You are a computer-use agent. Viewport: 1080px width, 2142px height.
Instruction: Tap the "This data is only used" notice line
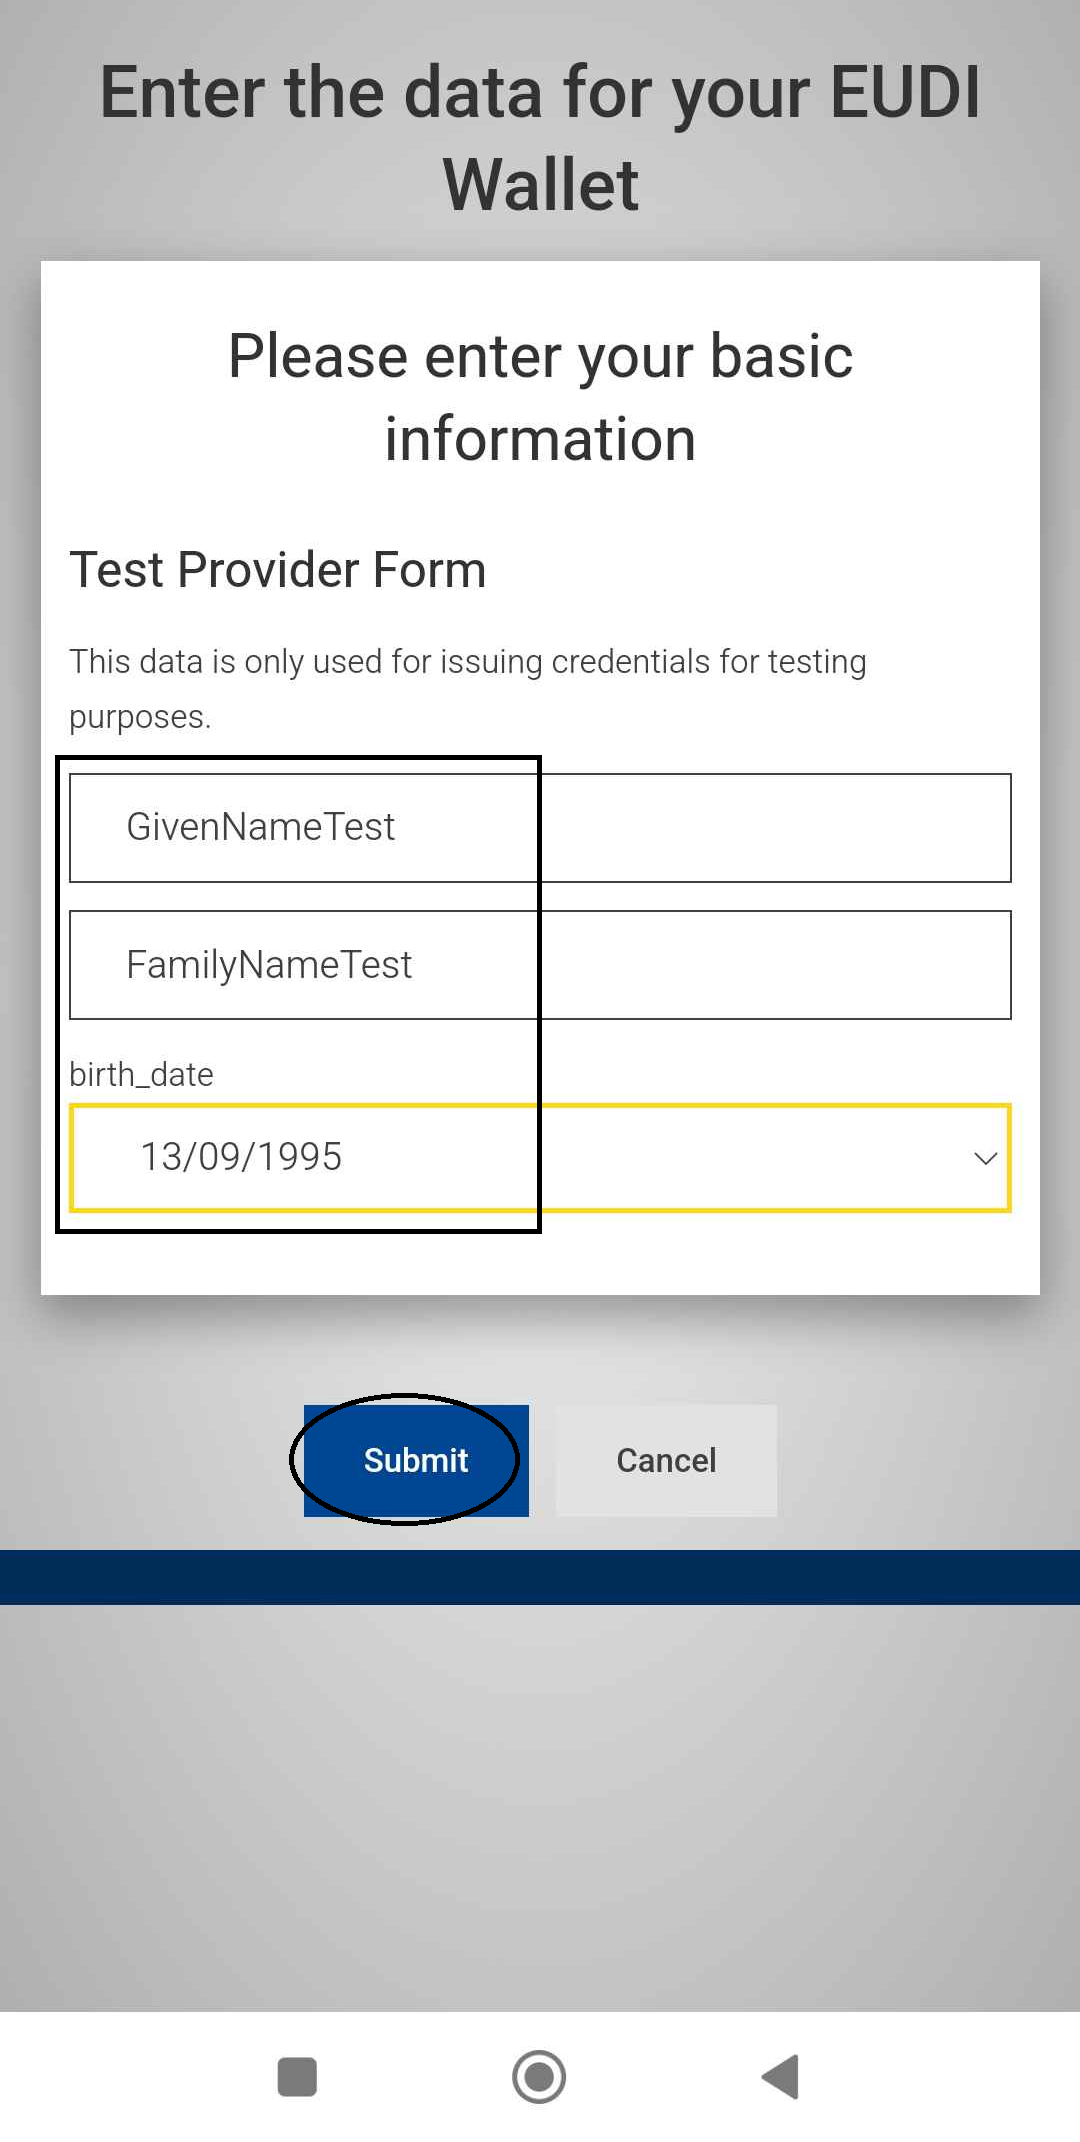pos(467,661)
